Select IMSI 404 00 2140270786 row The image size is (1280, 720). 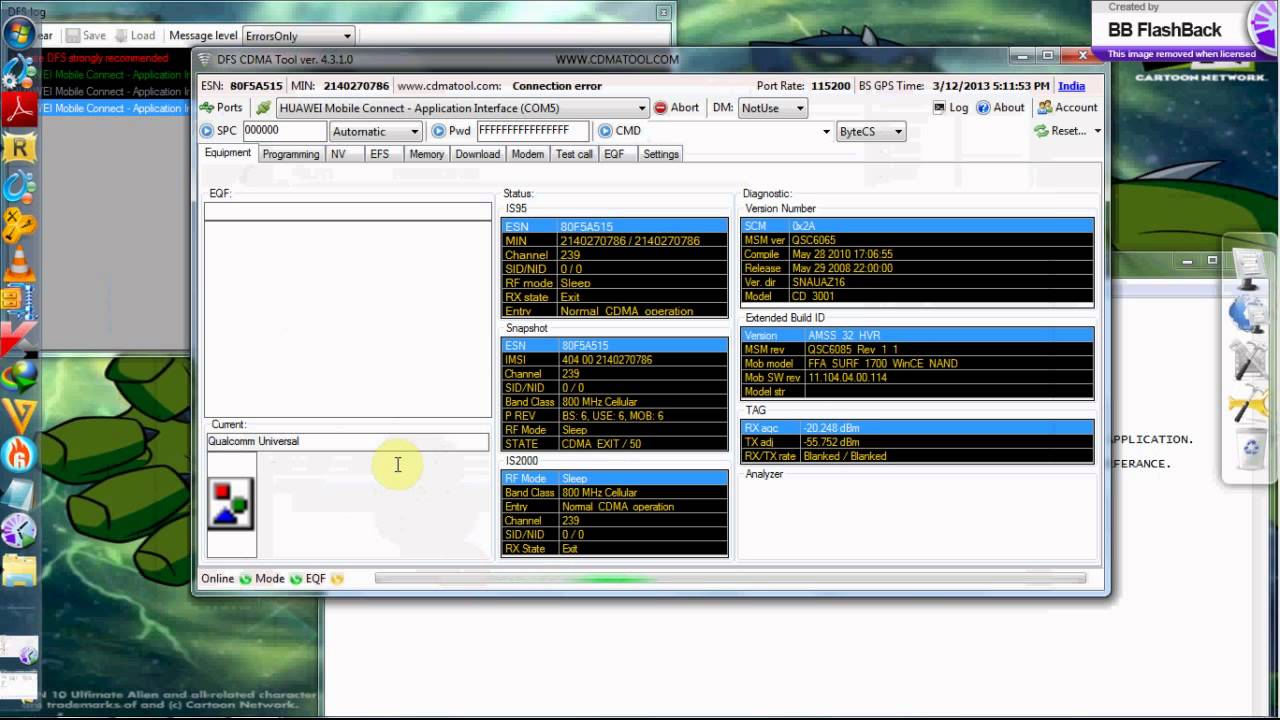[614, 360]
